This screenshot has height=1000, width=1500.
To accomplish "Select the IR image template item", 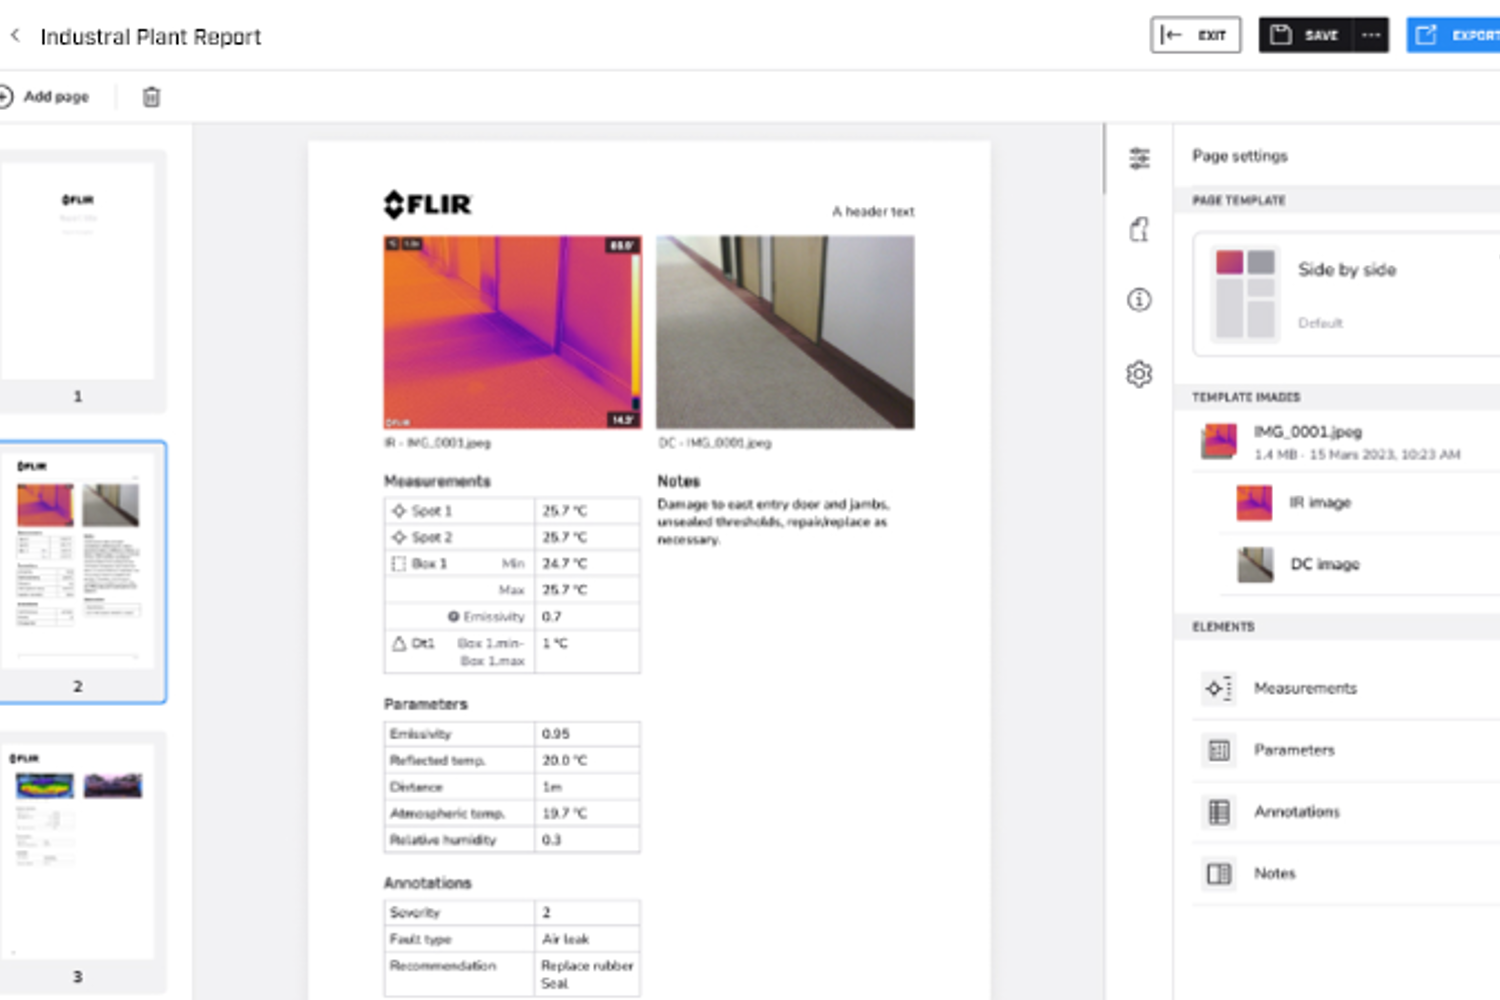I will click(1319, 502).
